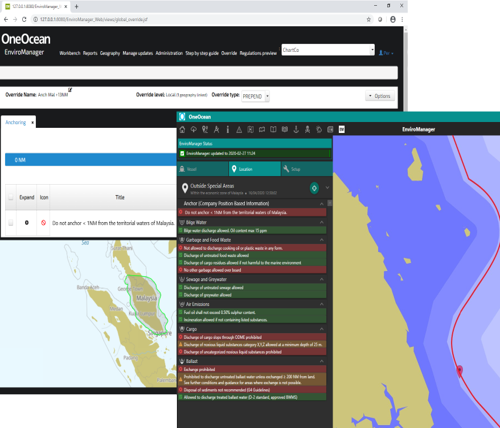
Task: Click the OneOcean app logo icon
Action: 182,117
